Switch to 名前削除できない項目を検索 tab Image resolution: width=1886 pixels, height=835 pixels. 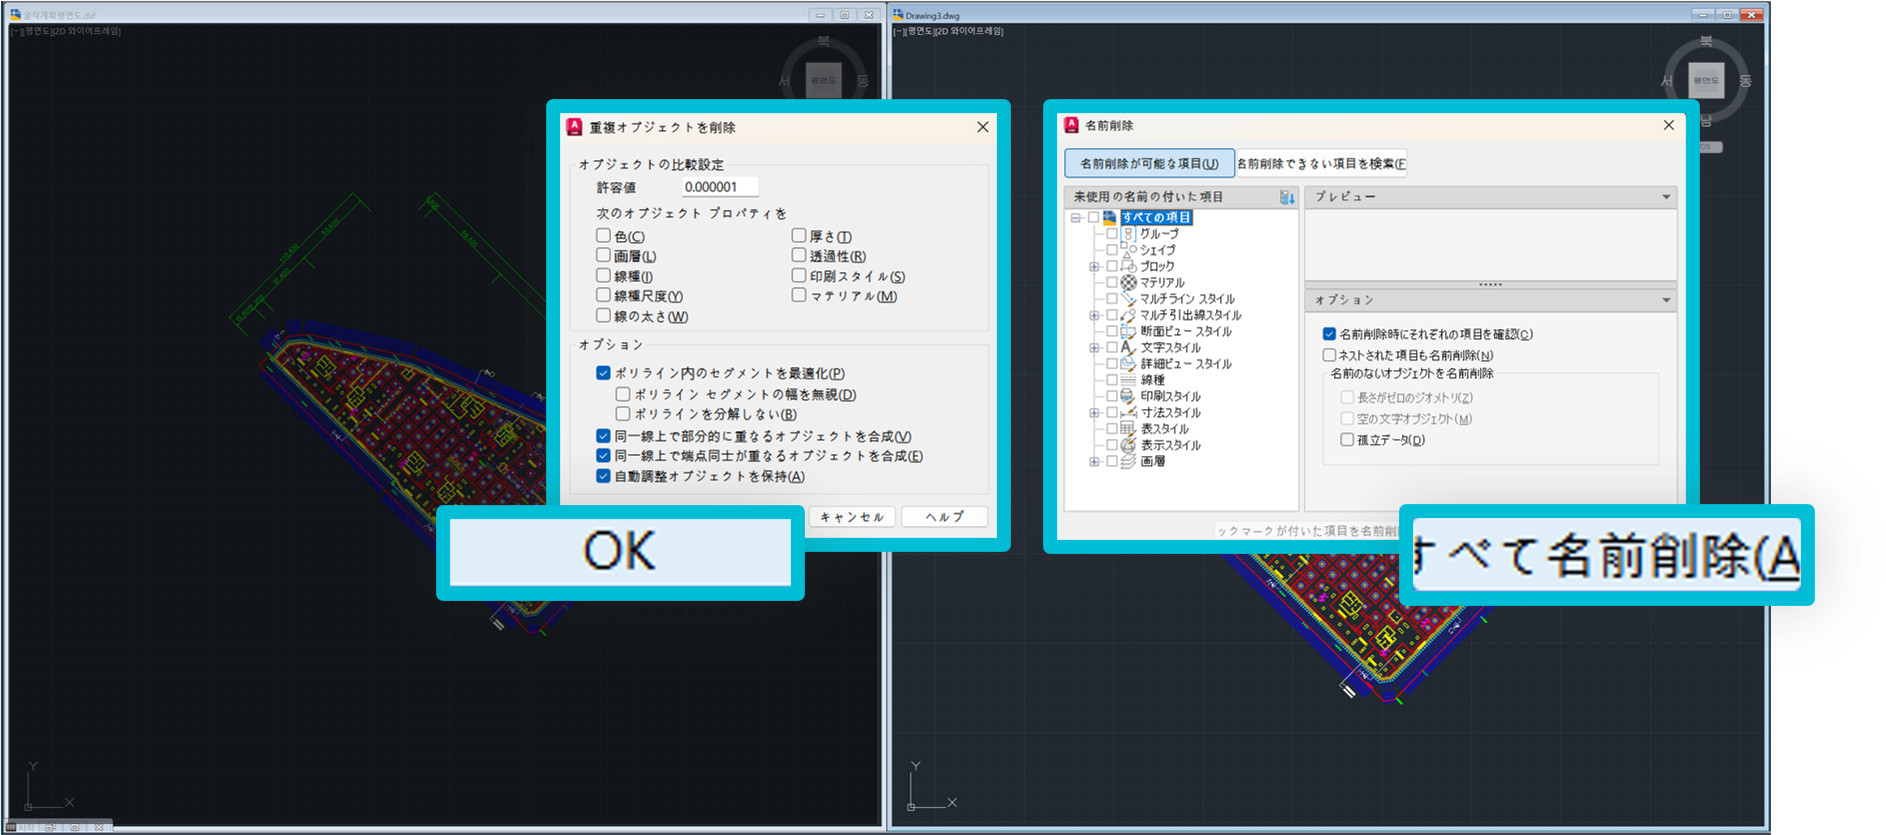click(1321, 163)
